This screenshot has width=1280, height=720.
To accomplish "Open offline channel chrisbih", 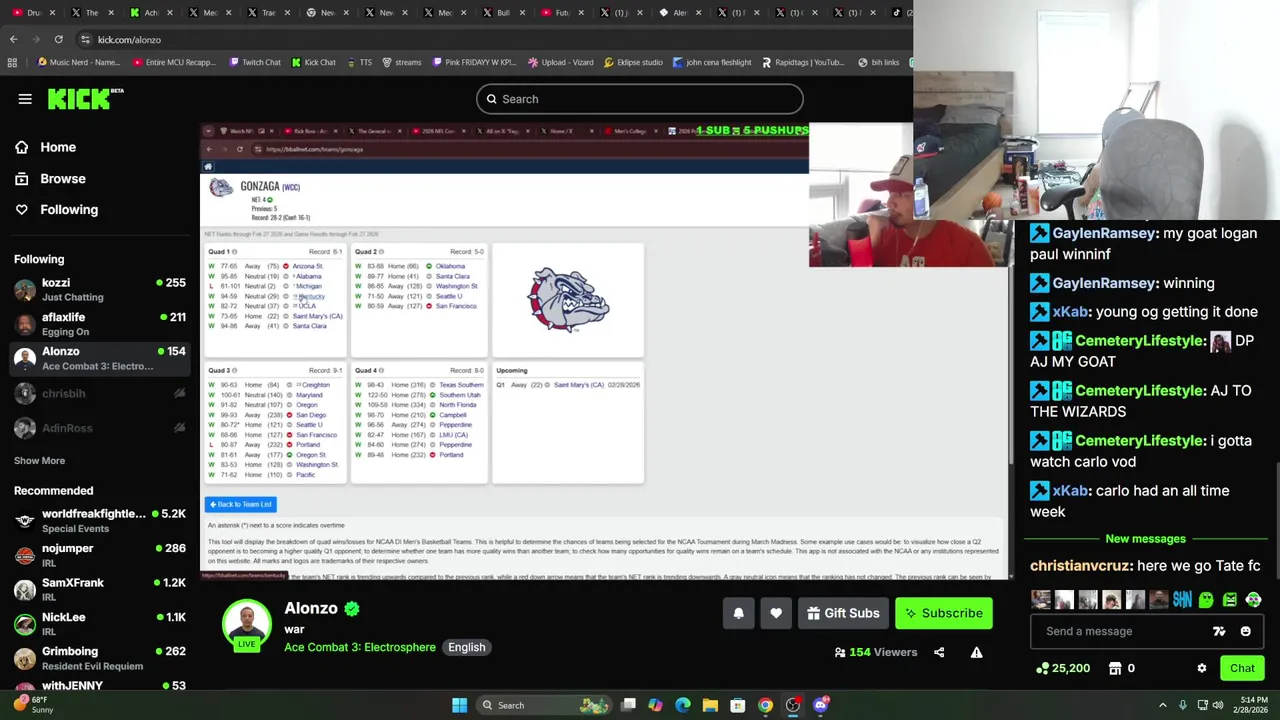I will 100,393.
